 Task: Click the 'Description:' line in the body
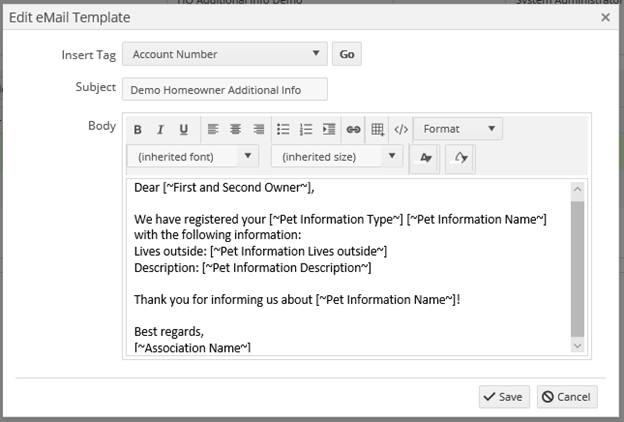pos(253,268)
